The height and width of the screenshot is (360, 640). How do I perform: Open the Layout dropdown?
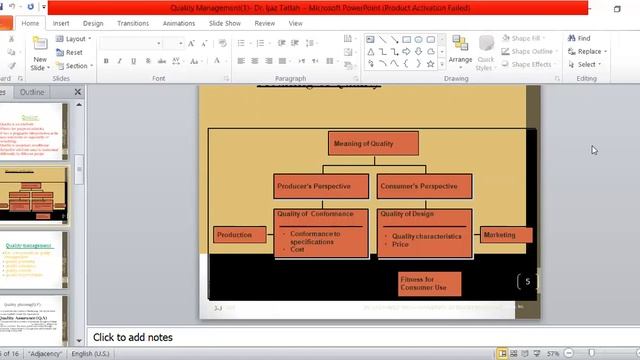click(73, 39)
